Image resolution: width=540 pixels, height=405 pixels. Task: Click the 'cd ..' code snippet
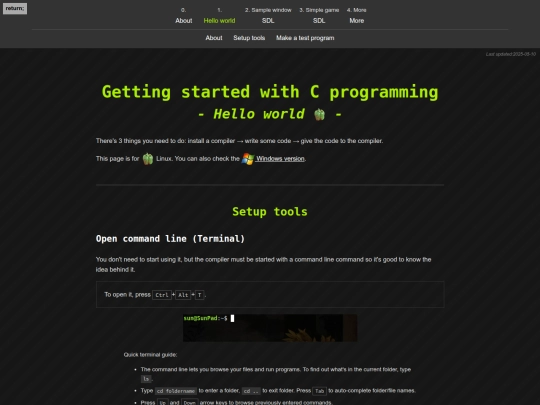(x=251, y=391)
